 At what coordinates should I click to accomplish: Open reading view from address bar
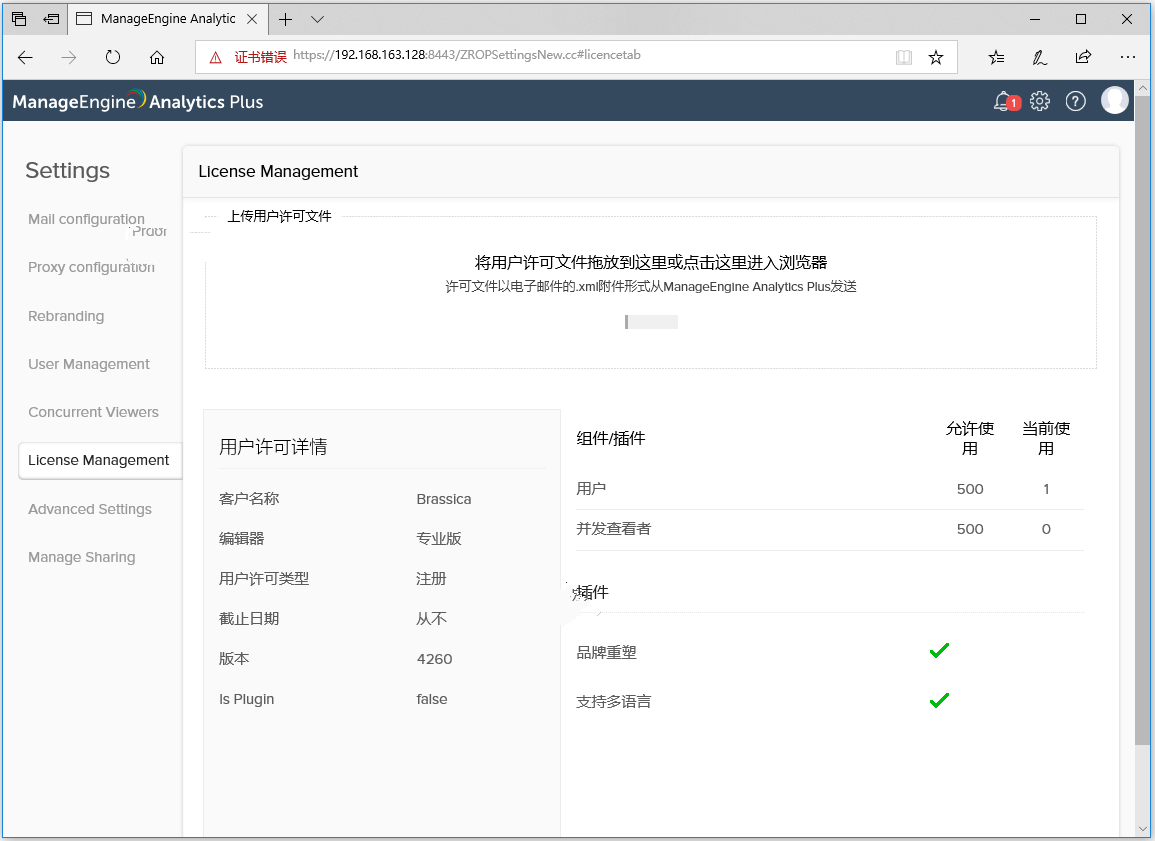pyautogui.click(x=904, y=57)
